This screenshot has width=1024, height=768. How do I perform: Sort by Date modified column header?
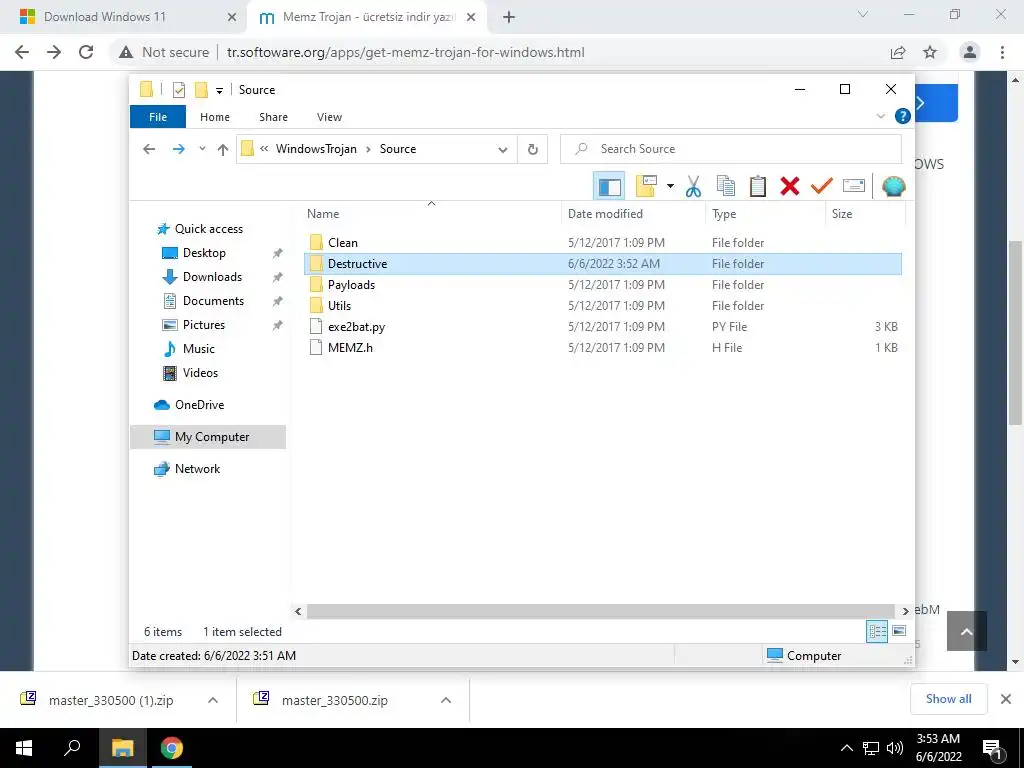point(633,214)
